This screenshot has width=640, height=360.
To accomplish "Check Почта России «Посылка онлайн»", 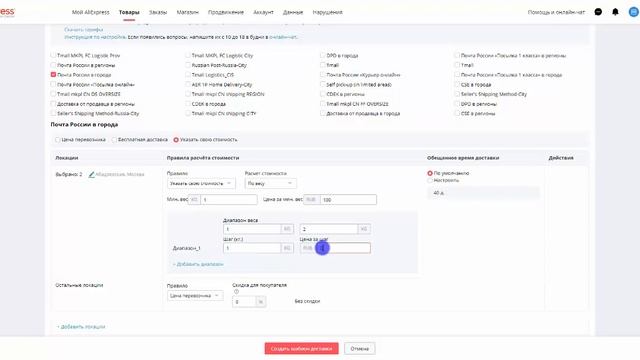I will pos(53,84).
